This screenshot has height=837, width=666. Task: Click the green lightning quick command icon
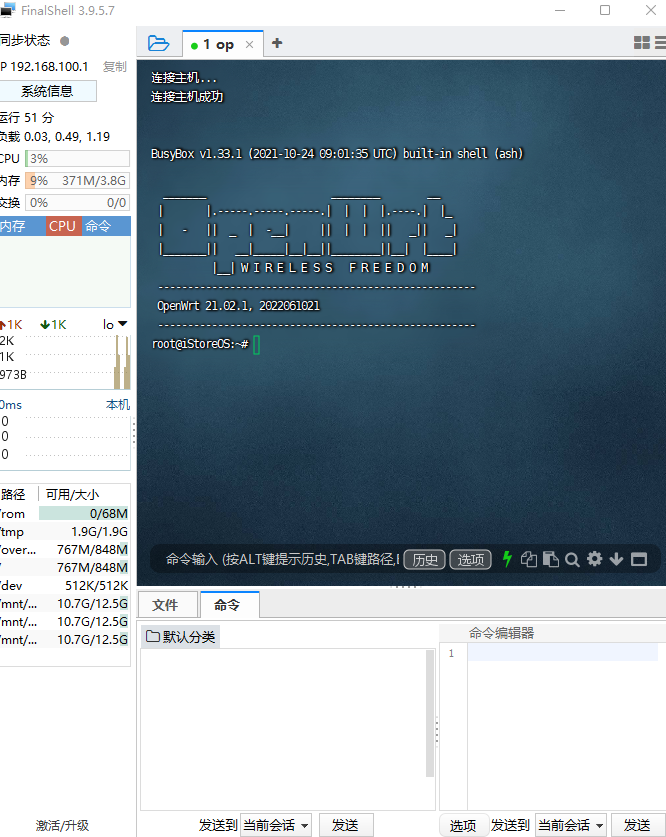point(507,559)
